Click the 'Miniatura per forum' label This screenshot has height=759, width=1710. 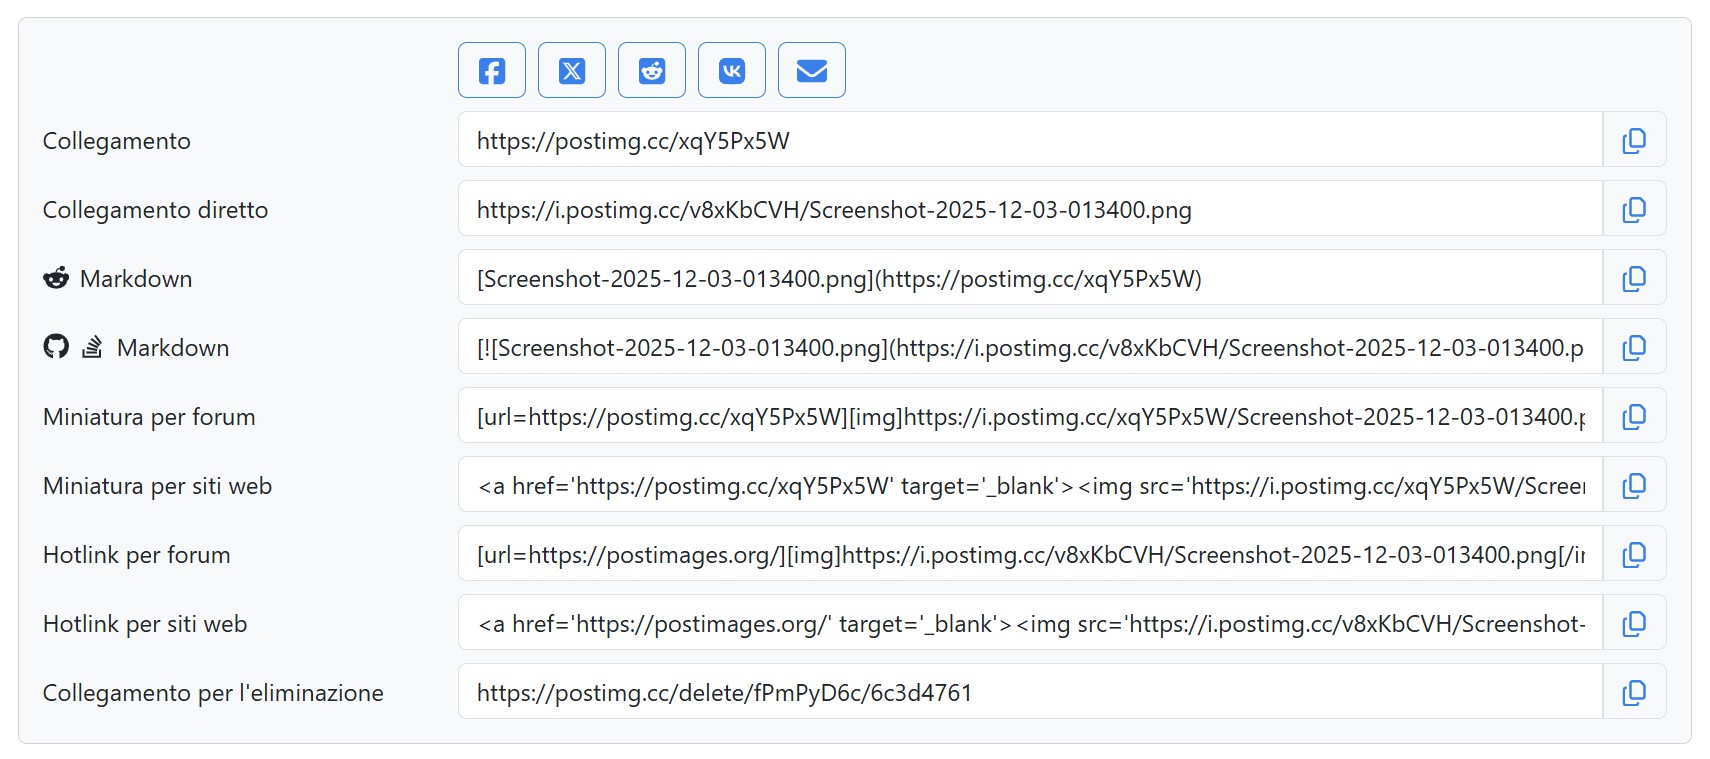[149, 417]
